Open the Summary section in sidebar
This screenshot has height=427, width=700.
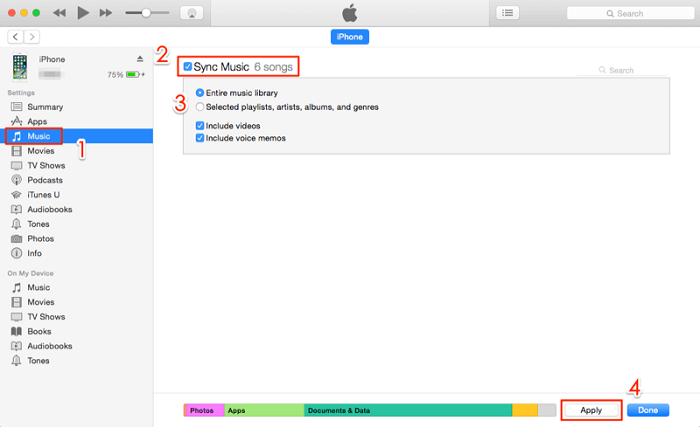(45, 106)
